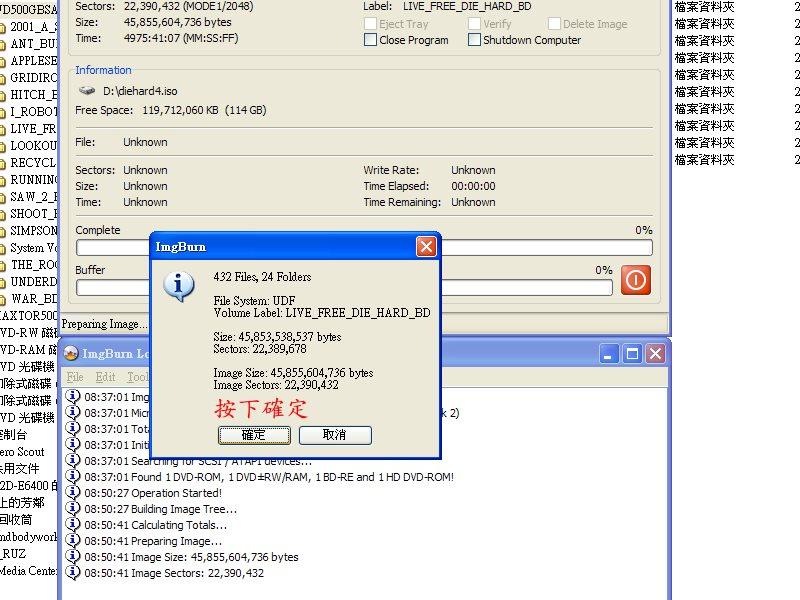Select log line 'Found 1 DVD-ROM, 1 DVD±RW/RAM'
The height and width of the screenshot is (600, 800).
click(x=269, y=477)
